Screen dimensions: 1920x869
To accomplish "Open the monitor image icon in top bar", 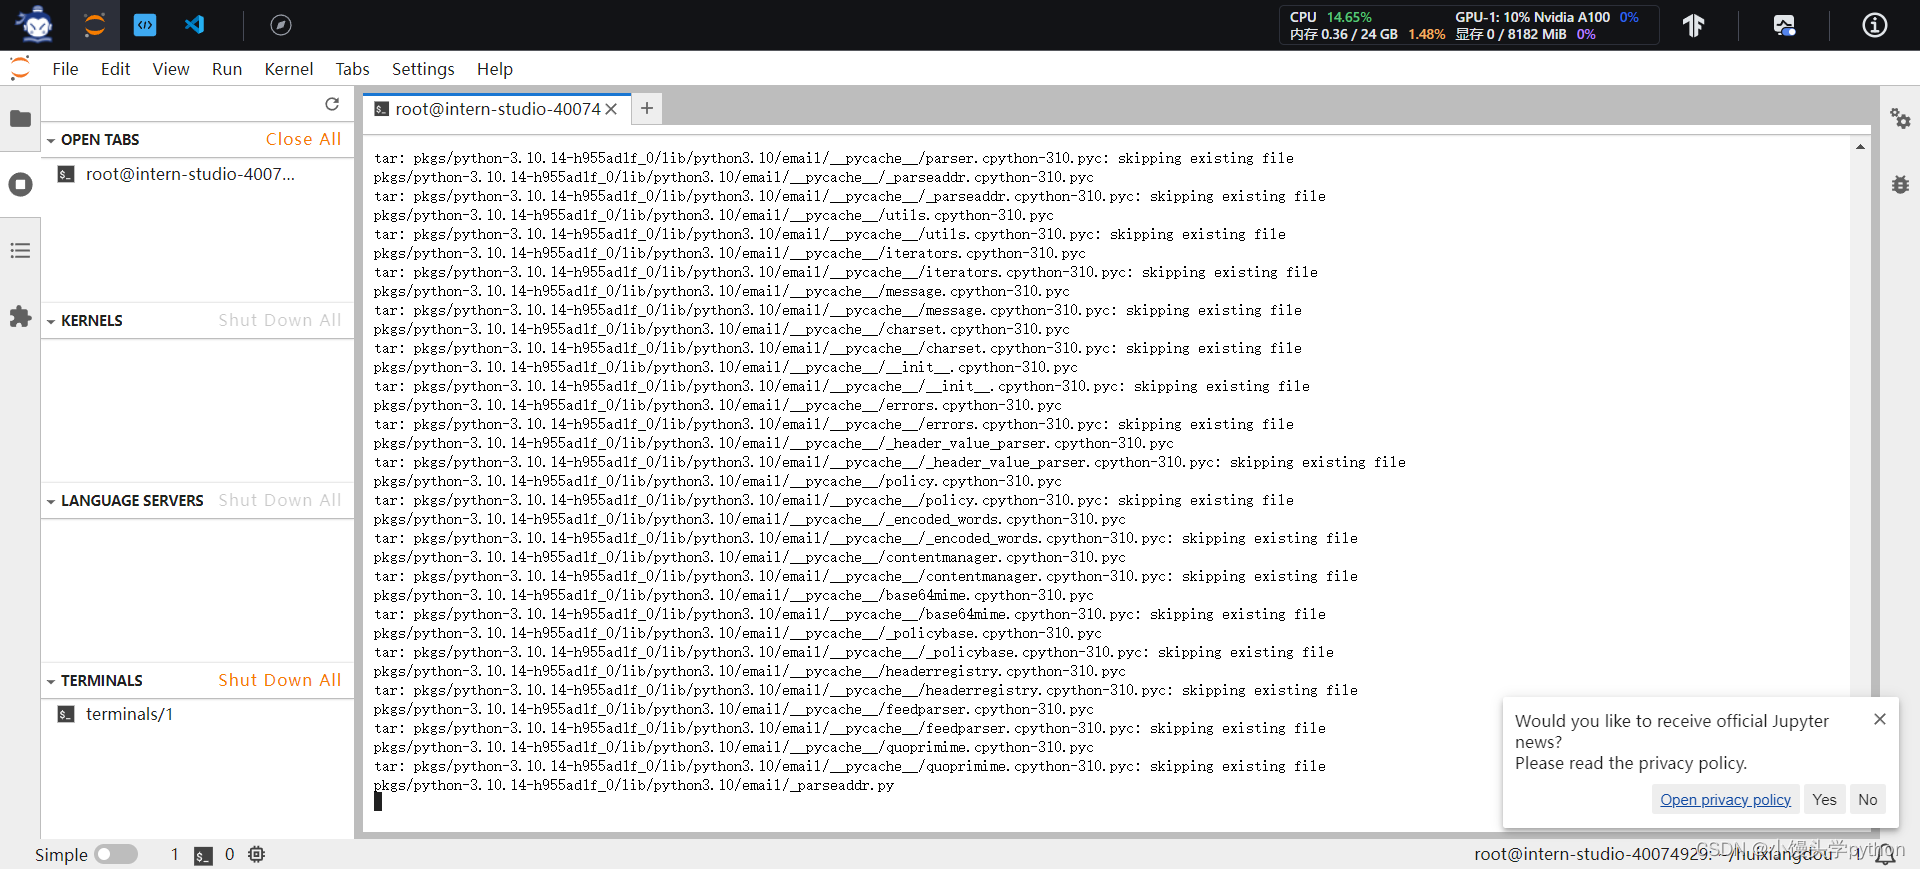I will 1784,25.
